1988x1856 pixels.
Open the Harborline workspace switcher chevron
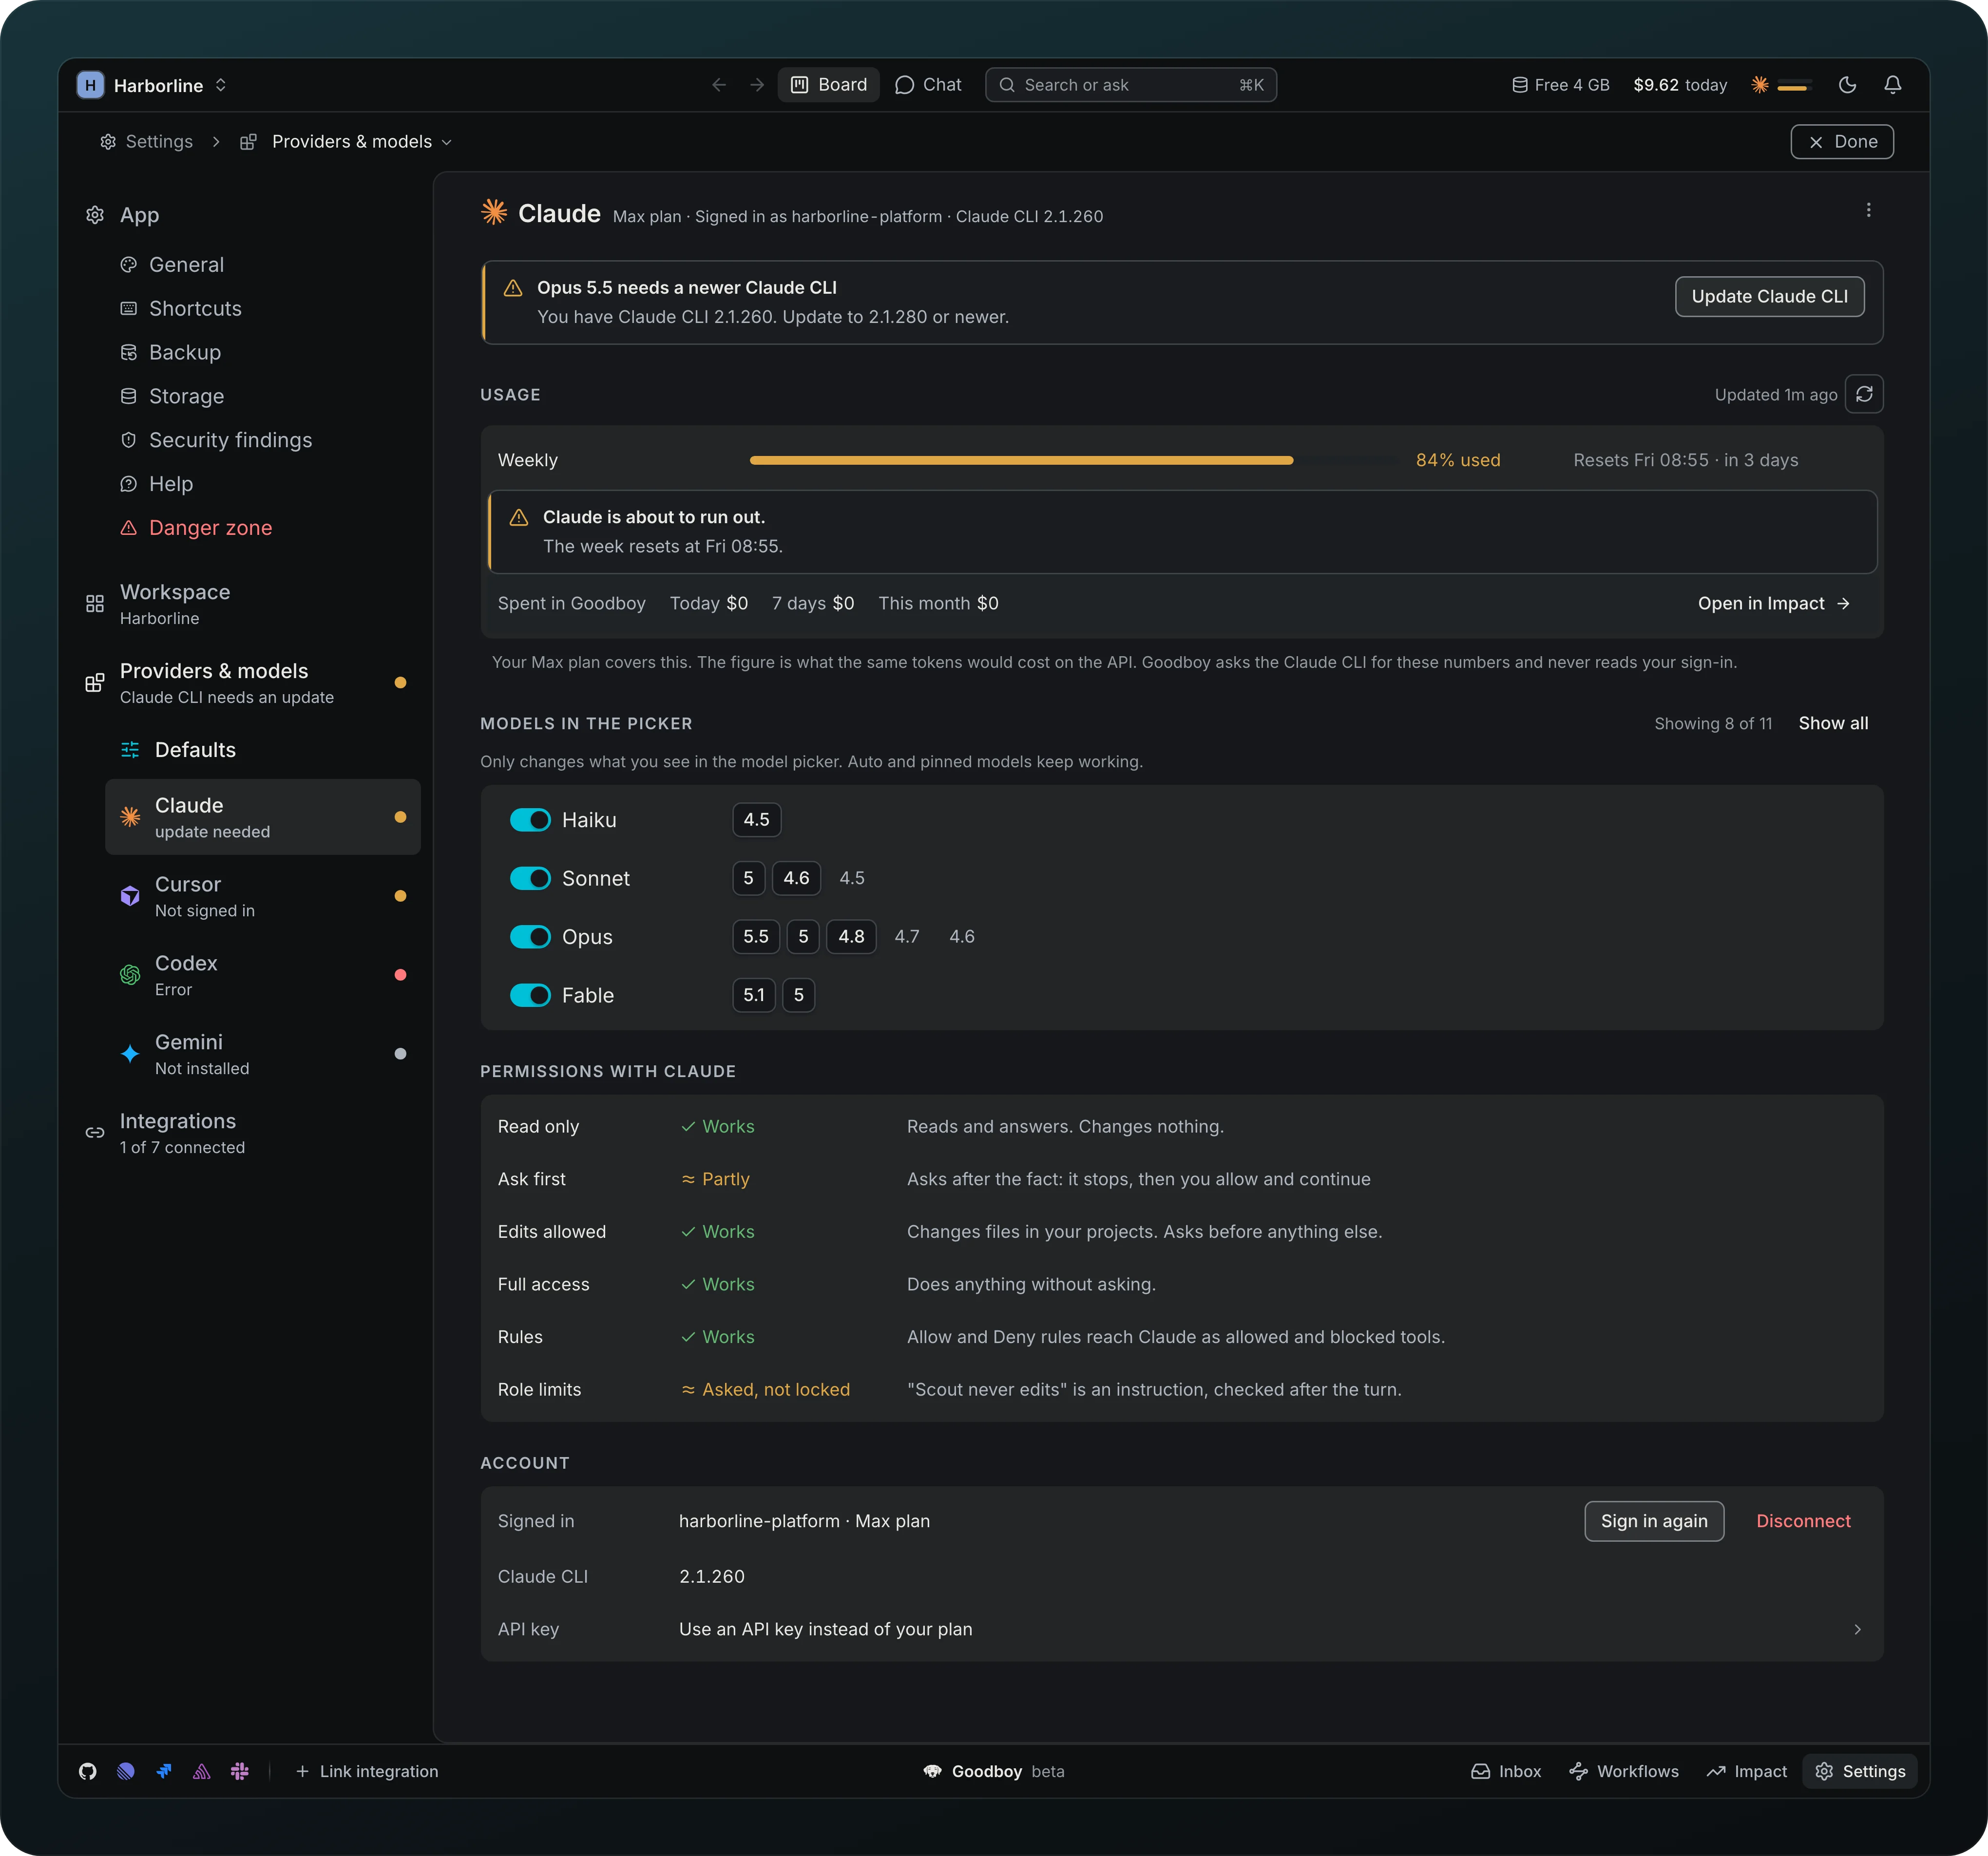click(x=221, y=85)
